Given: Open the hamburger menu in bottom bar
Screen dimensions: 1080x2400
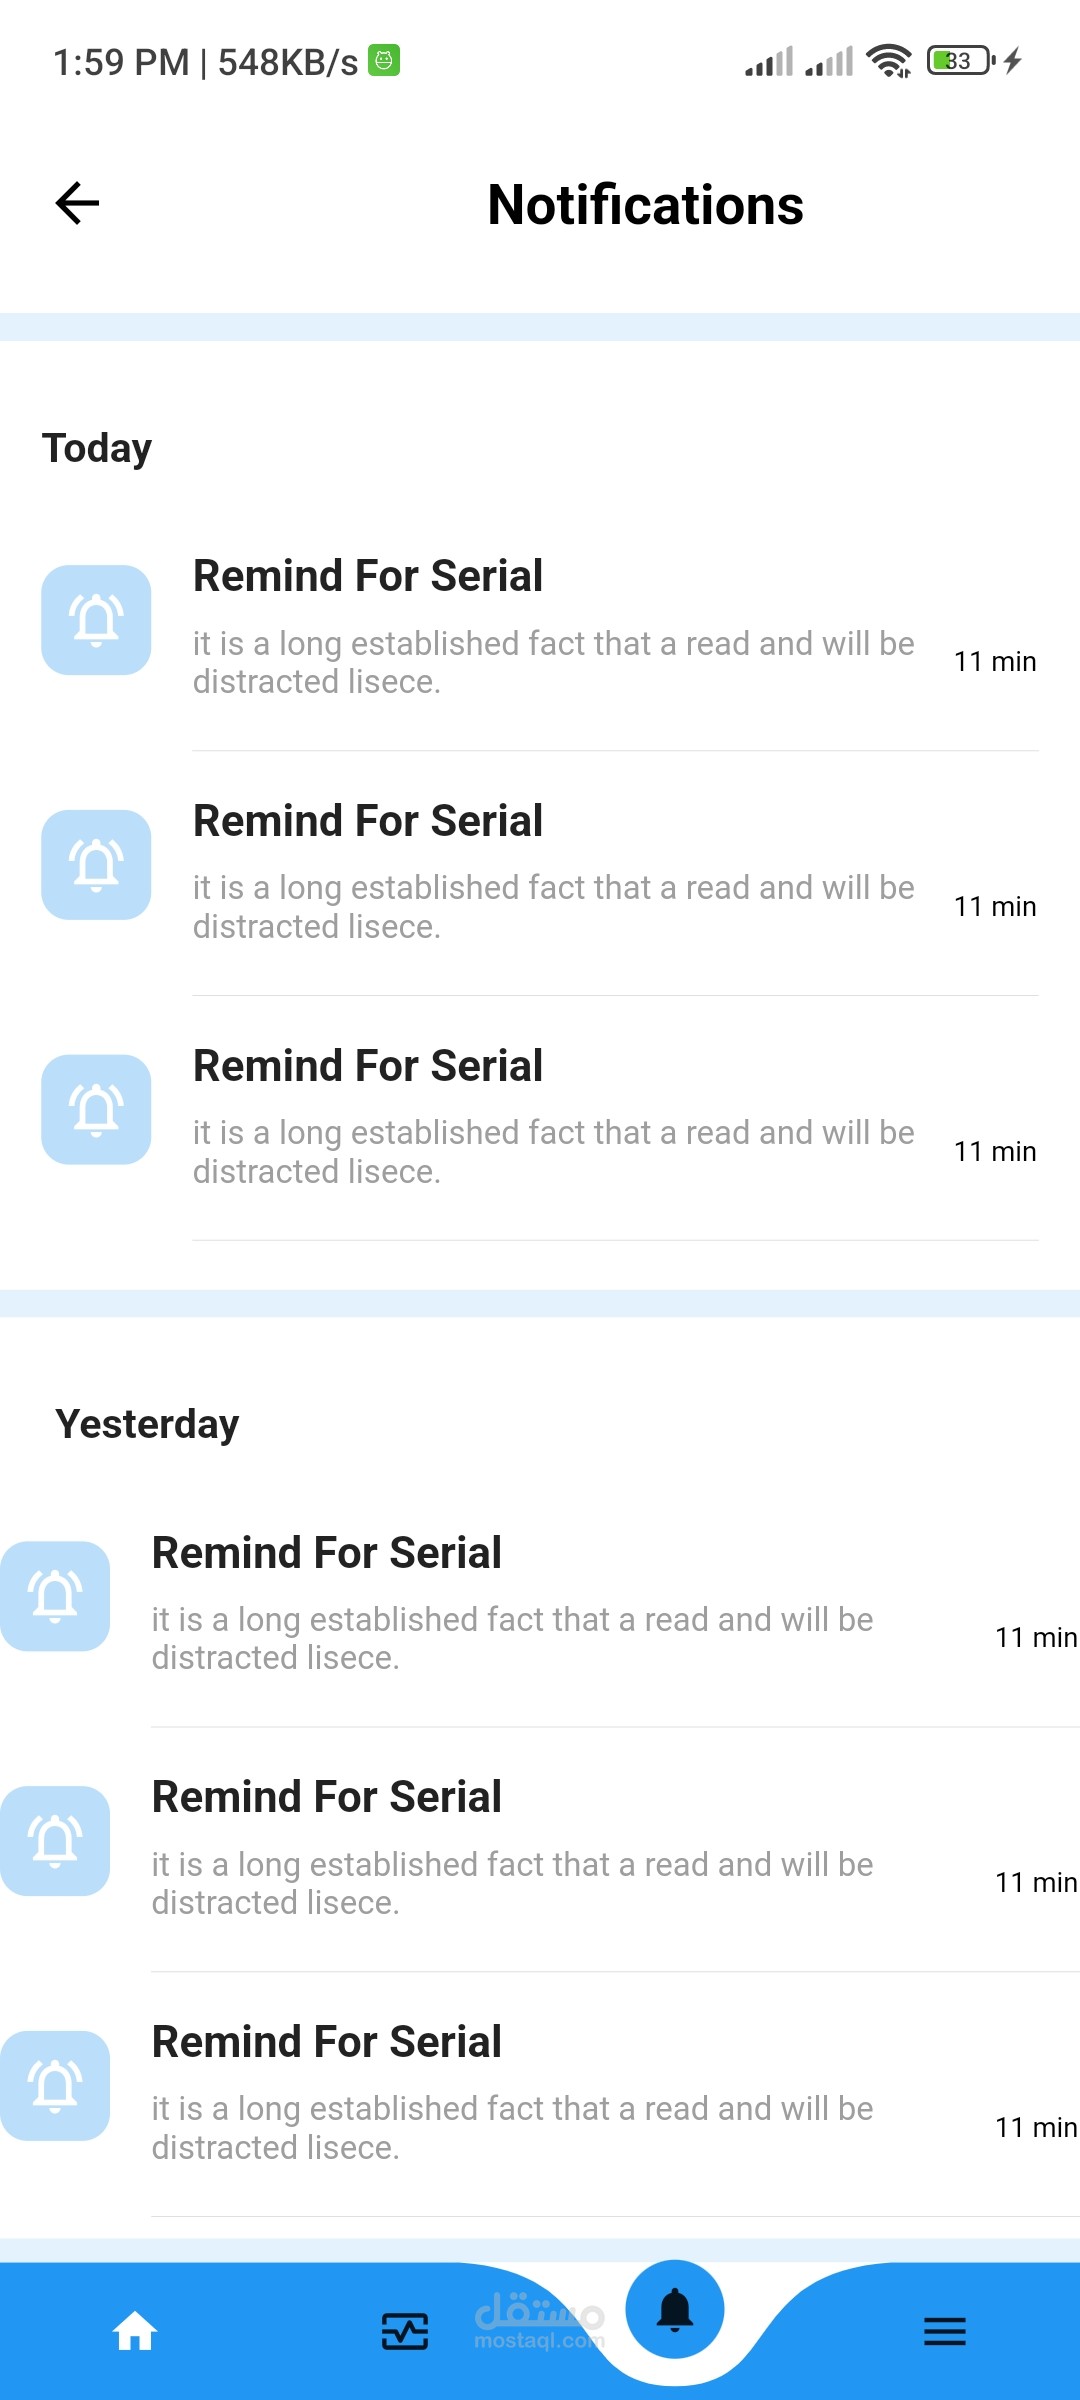Looking at the screenshot, I should tap(944, 2331).
